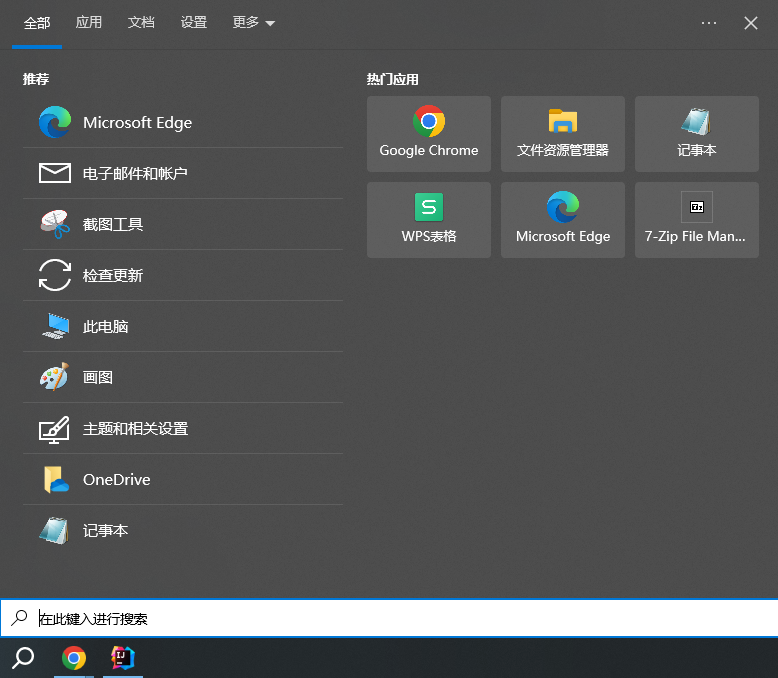Launch the 7-Zip File Manager tile
This screenshot has height=678, width=778.
point(697,220)
